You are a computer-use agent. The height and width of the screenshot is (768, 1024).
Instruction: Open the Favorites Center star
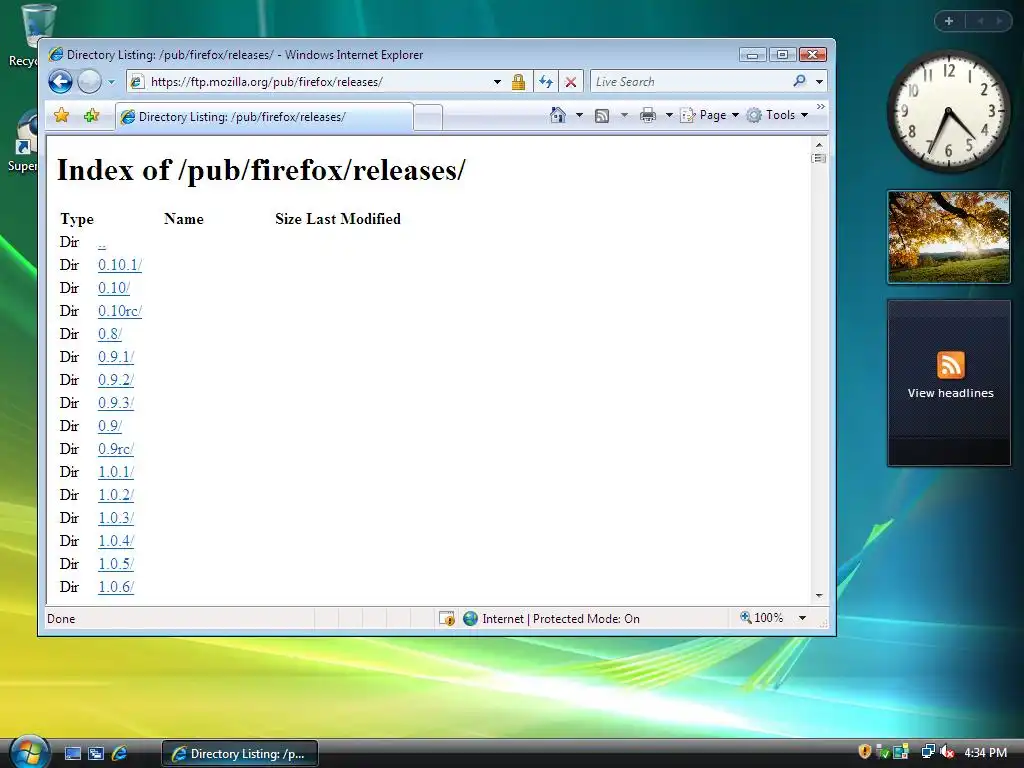click(61, 116)
